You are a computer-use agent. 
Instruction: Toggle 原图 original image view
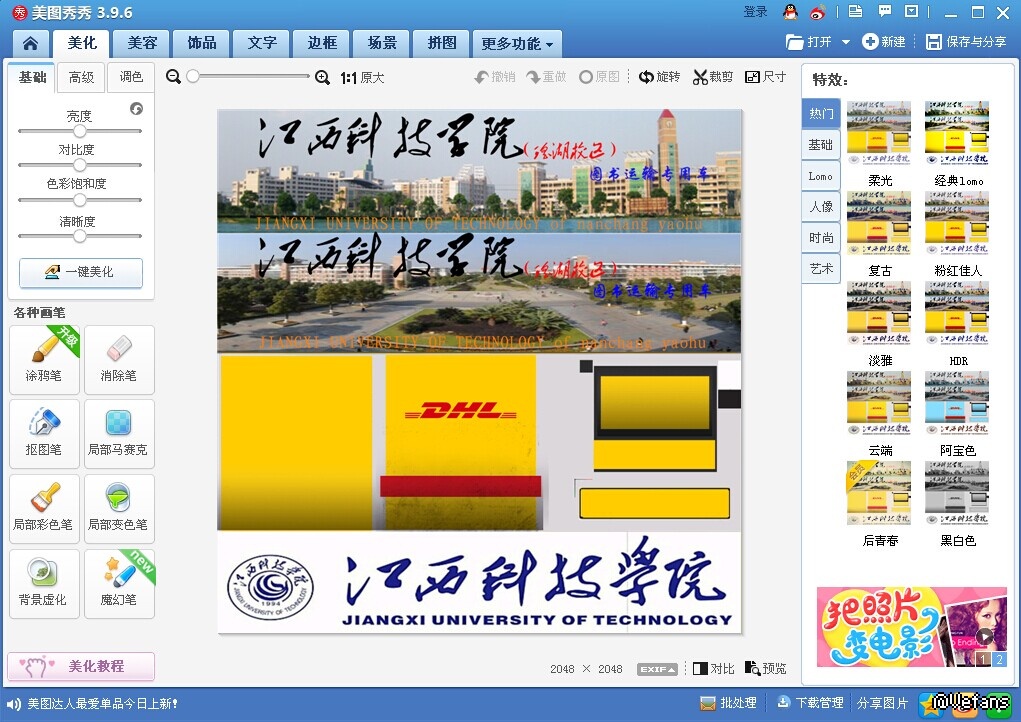pyautogui.click(x=600, y=77)
